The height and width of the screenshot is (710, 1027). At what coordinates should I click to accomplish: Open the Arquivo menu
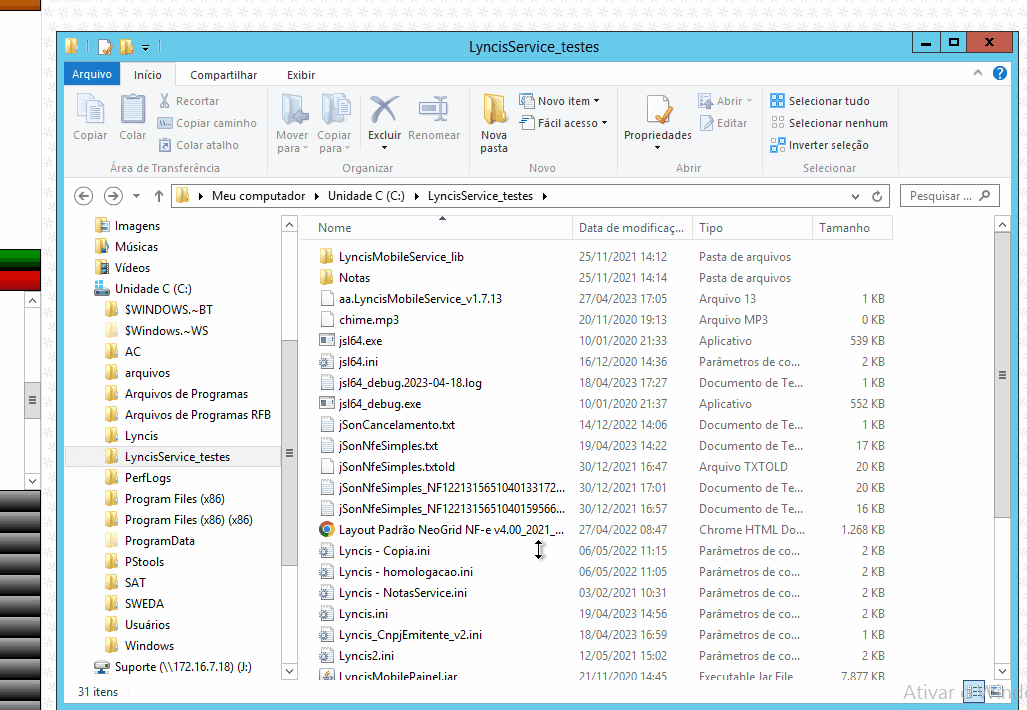pyautogui.click(x=92, y=75)
